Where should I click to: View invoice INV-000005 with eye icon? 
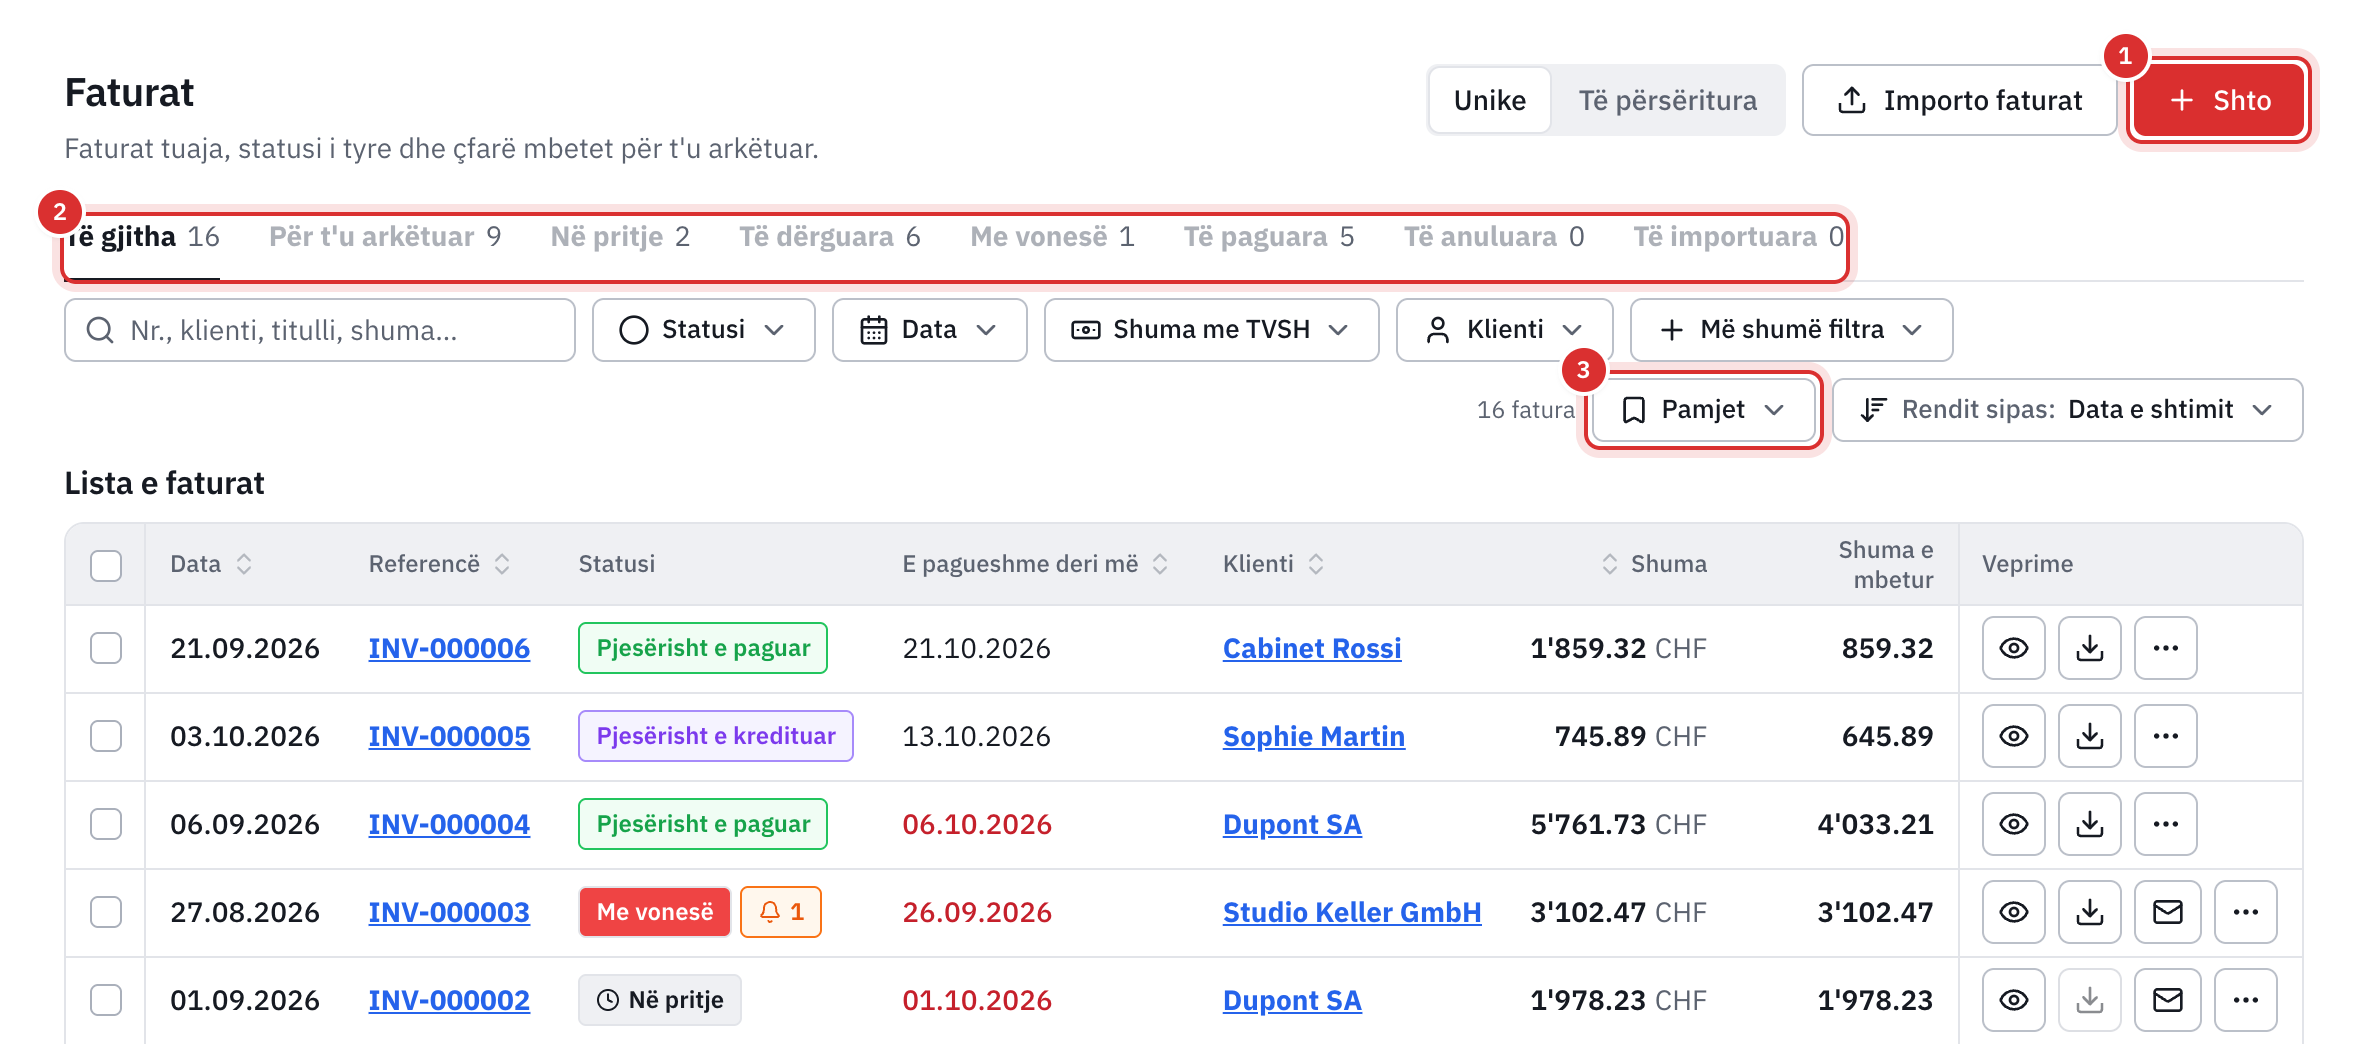point(2013,736)
